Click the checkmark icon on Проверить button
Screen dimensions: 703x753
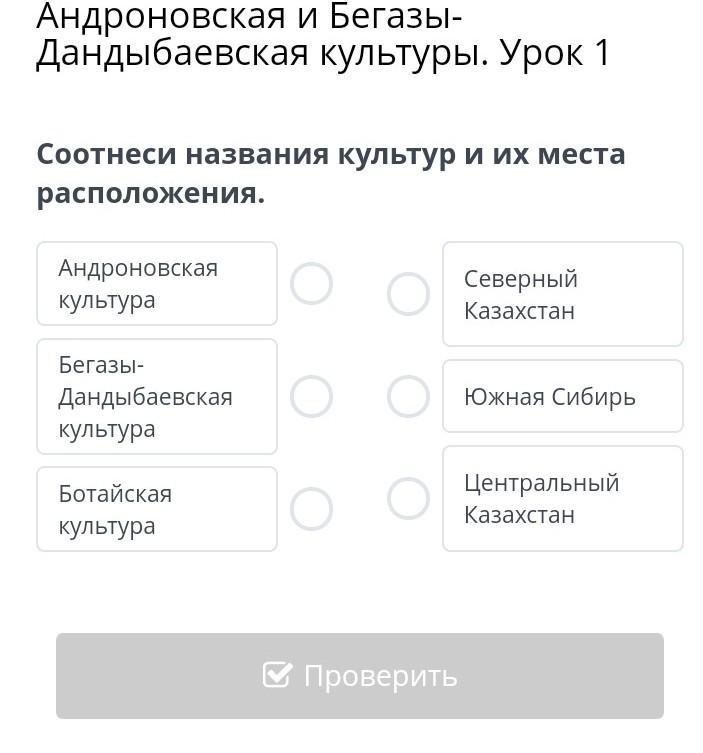(277, 675)
